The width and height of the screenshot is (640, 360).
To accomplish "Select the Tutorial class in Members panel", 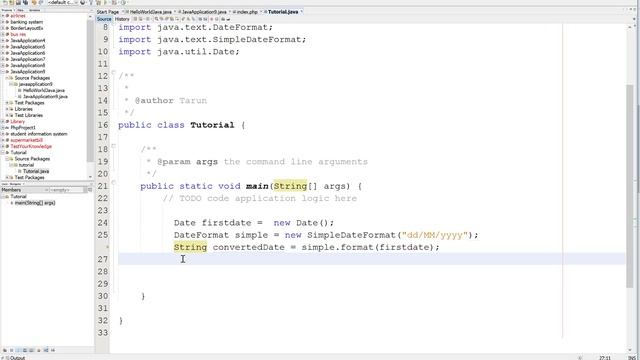I will tap(18, 196).
